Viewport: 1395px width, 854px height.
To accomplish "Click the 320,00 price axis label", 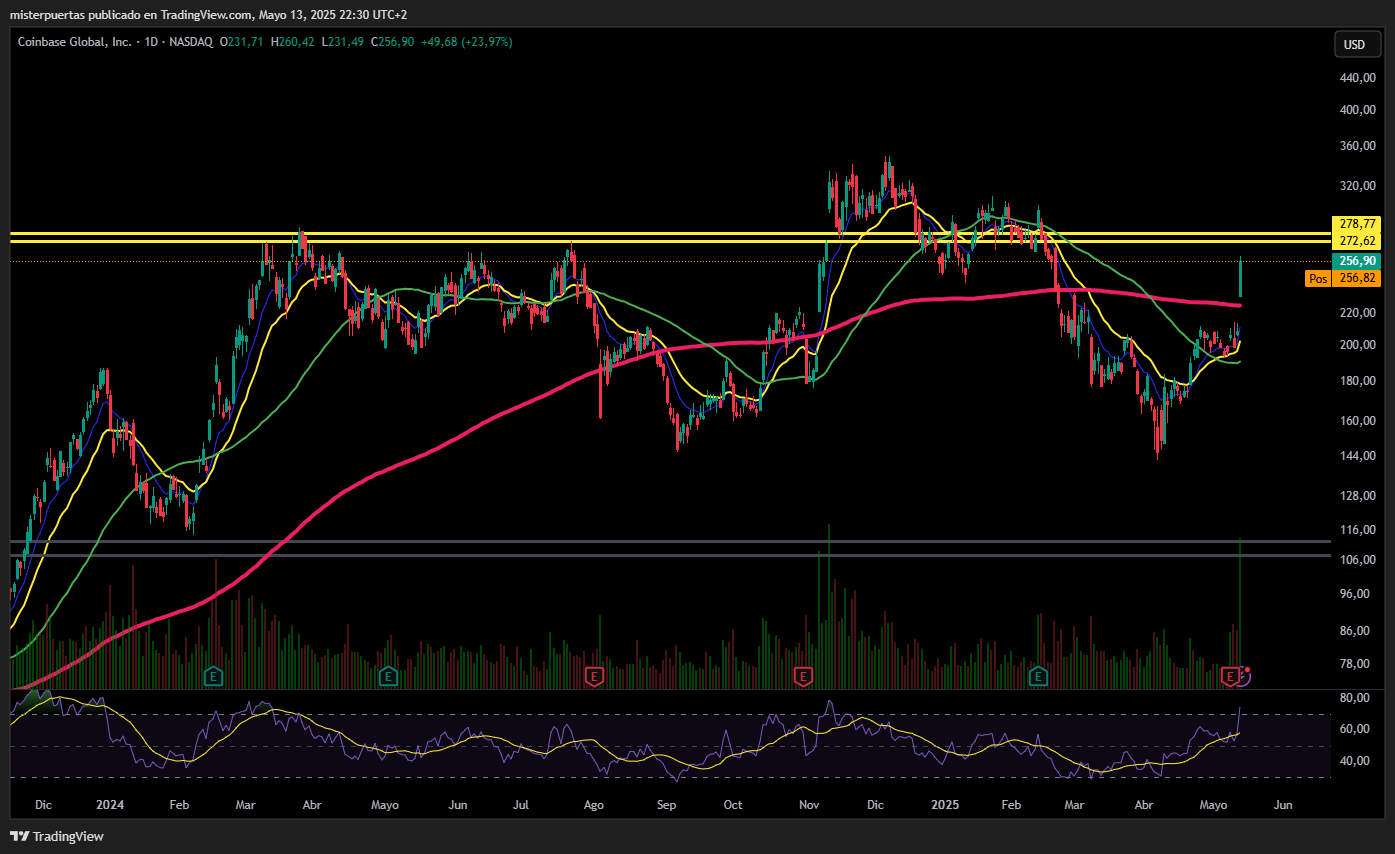I will 1359,186.
